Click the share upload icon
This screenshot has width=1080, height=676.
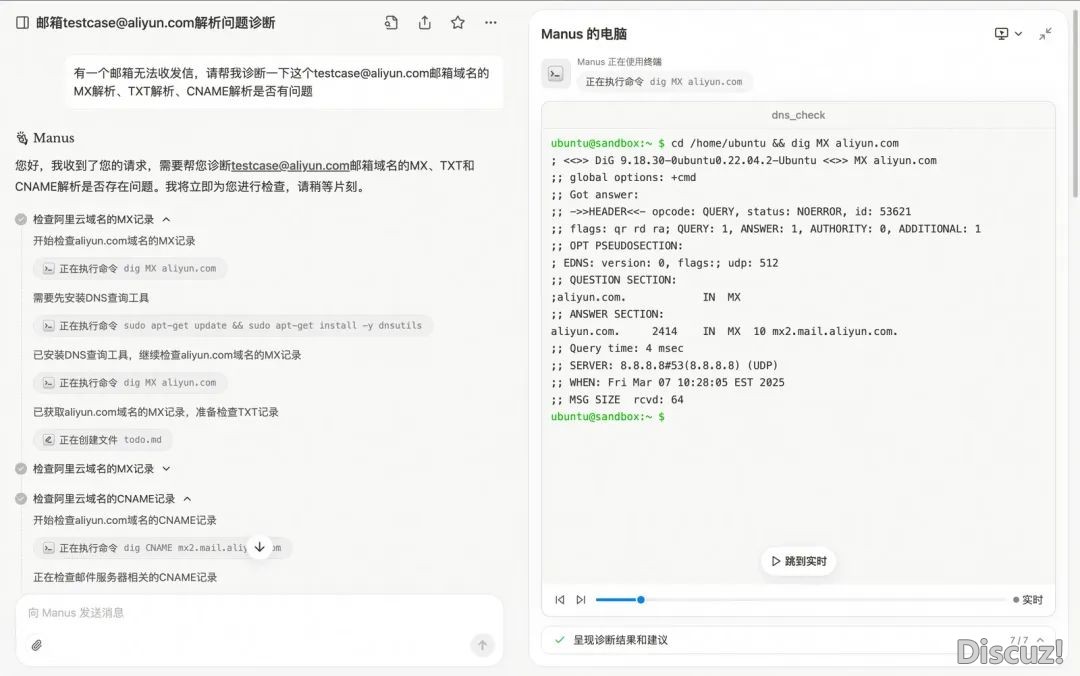pyautogui.click(x=424, y=23)
